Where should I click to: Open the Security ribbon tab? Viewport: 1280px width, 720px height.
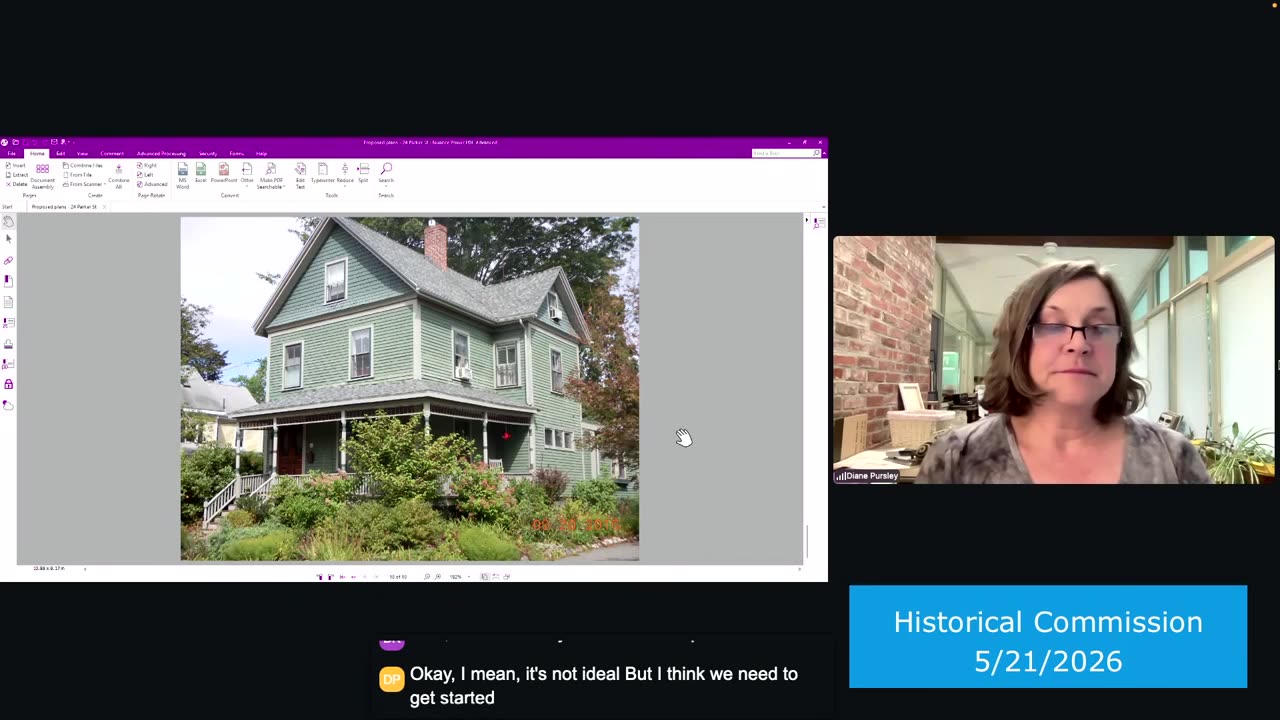(208, 154)
